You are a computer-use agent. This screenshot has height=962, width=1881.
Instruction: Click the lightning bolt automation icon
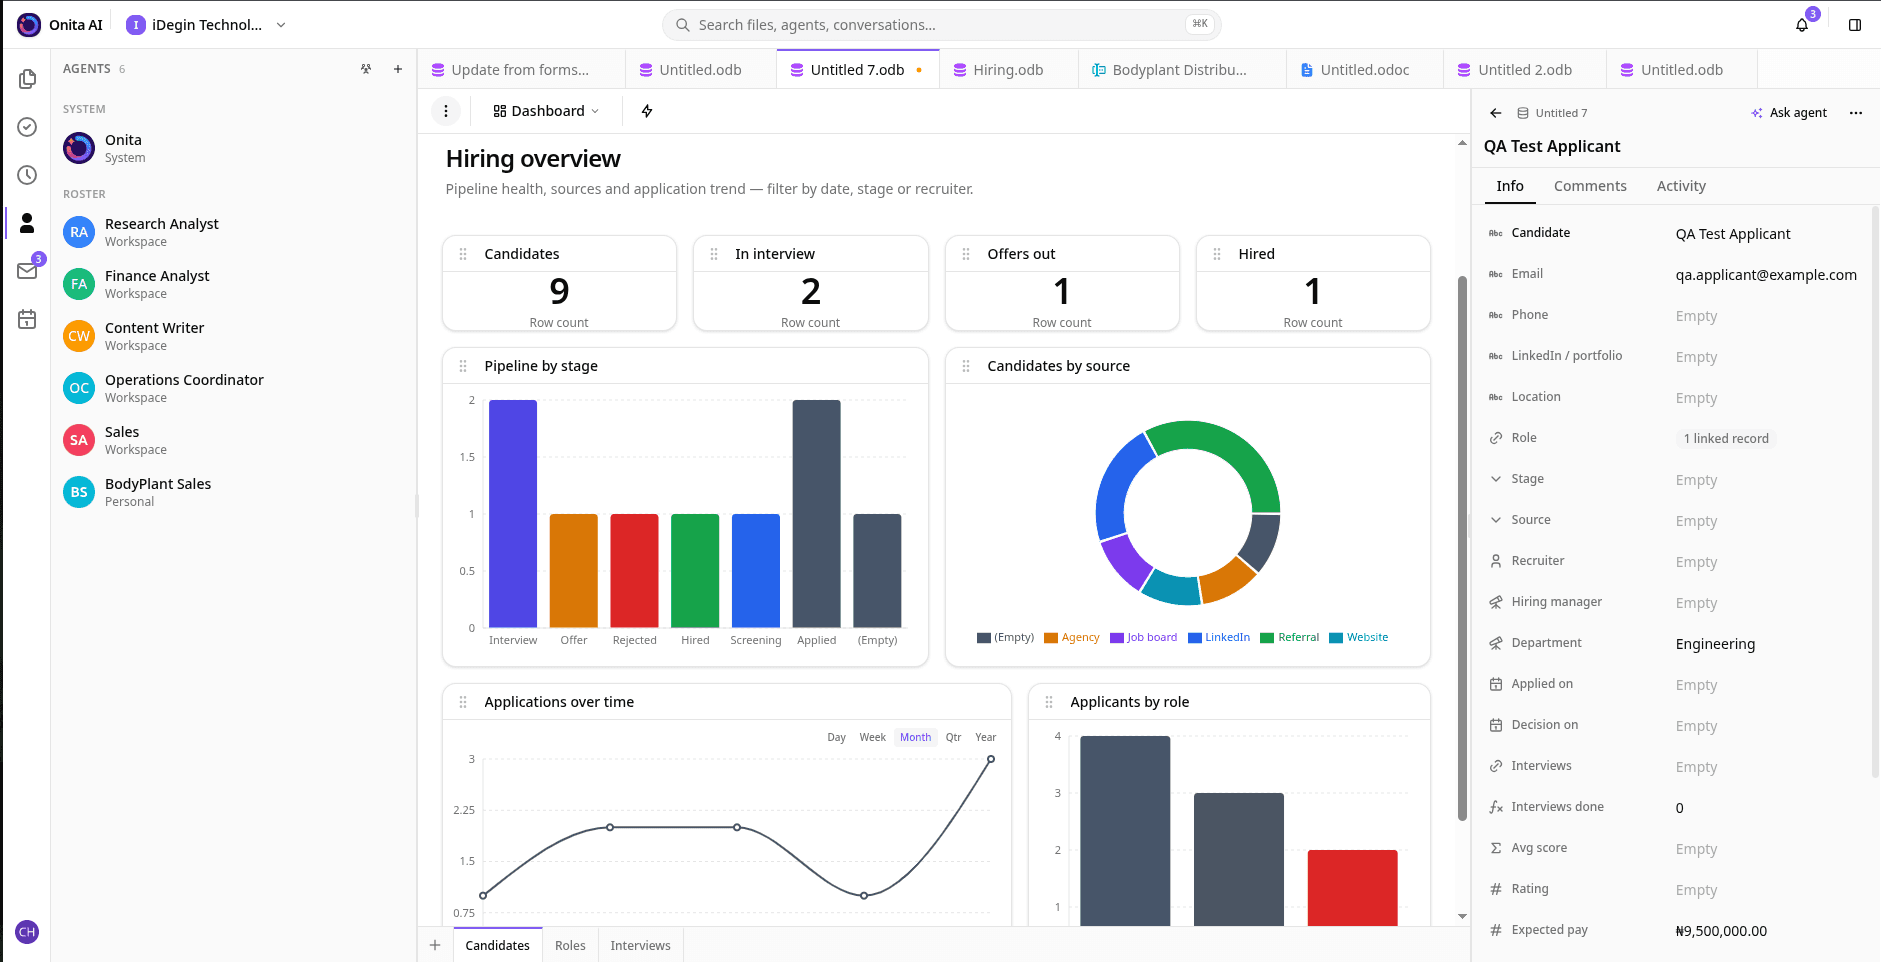647,111
